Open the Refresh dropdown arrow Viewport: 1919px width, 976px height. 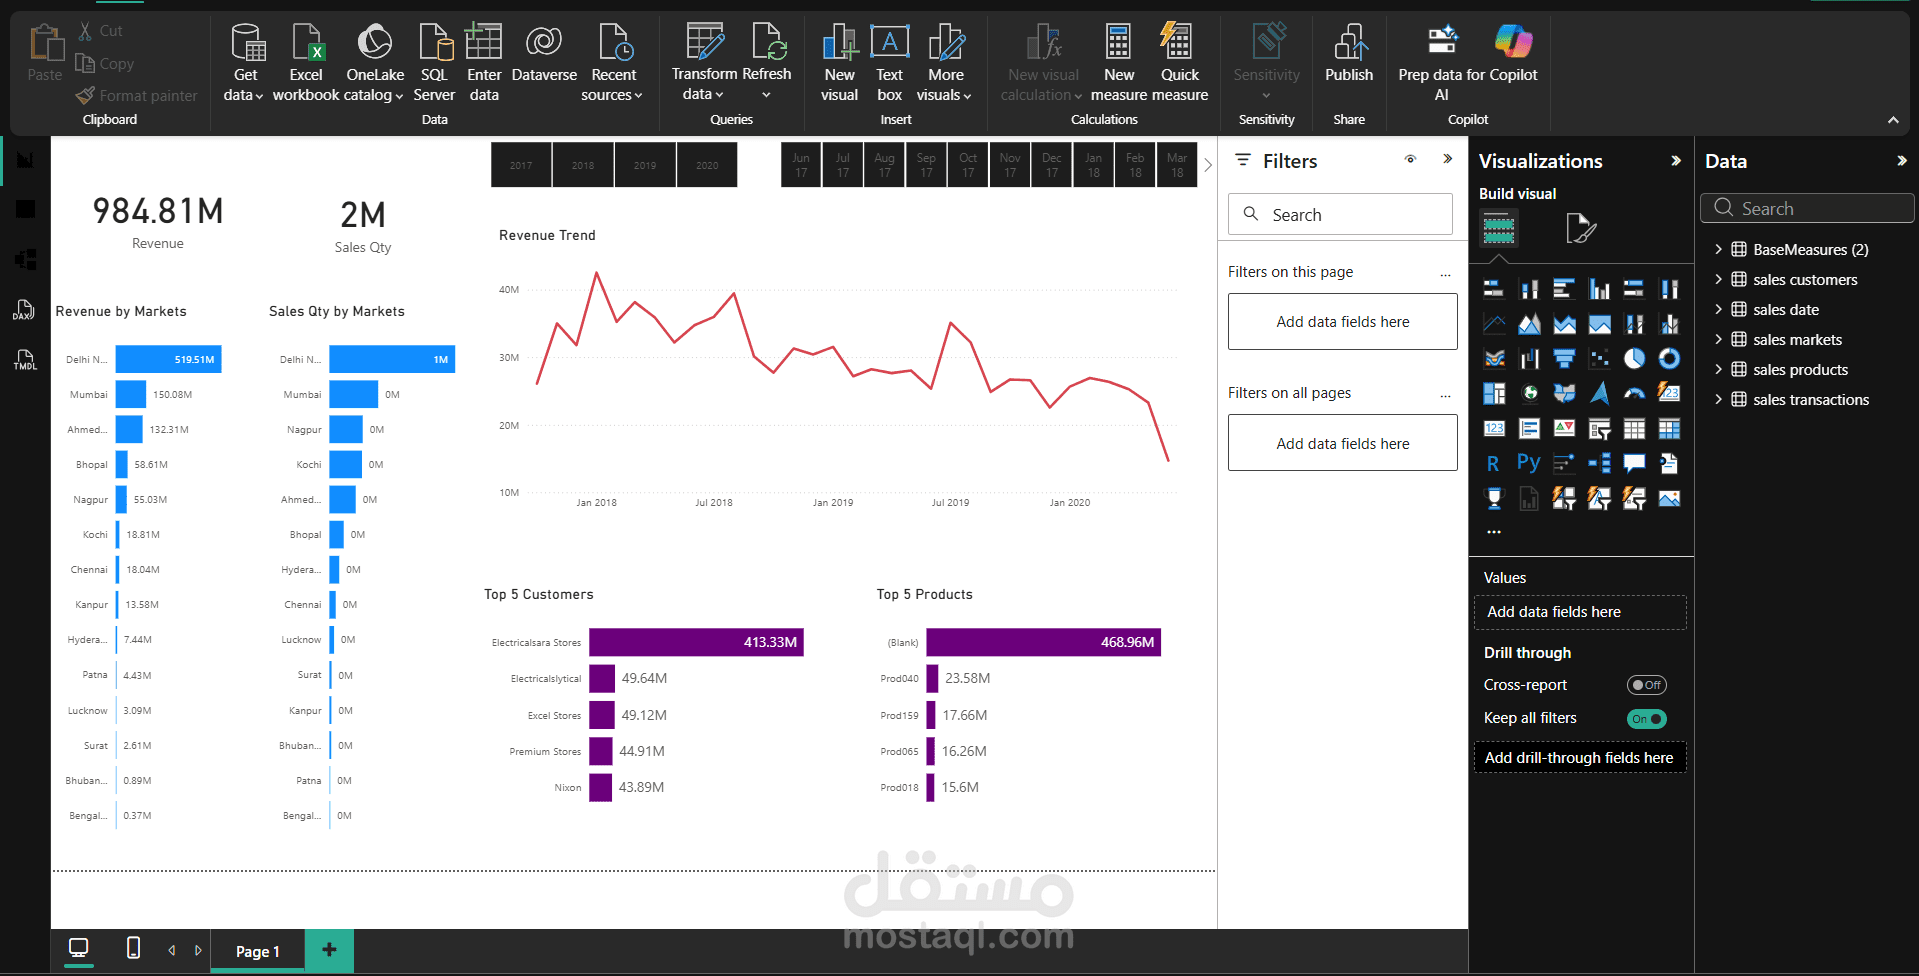click(x=767, y=95)
